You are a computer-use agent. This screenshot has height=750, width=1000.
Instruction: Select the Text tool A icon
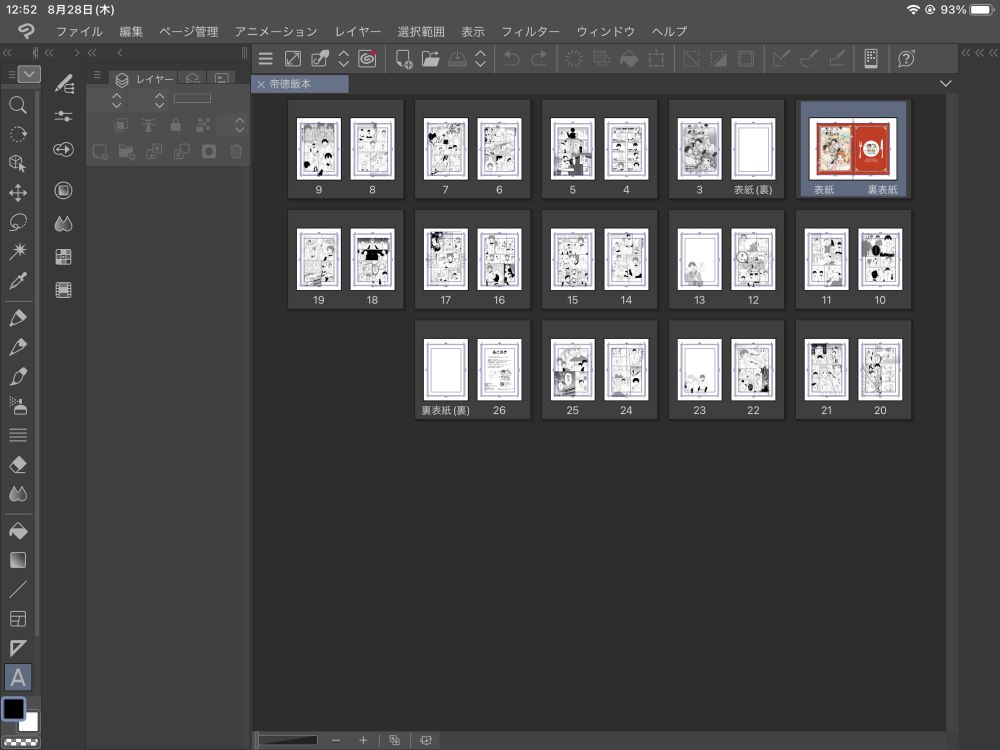pyautogui.click(x=18, y=677)
